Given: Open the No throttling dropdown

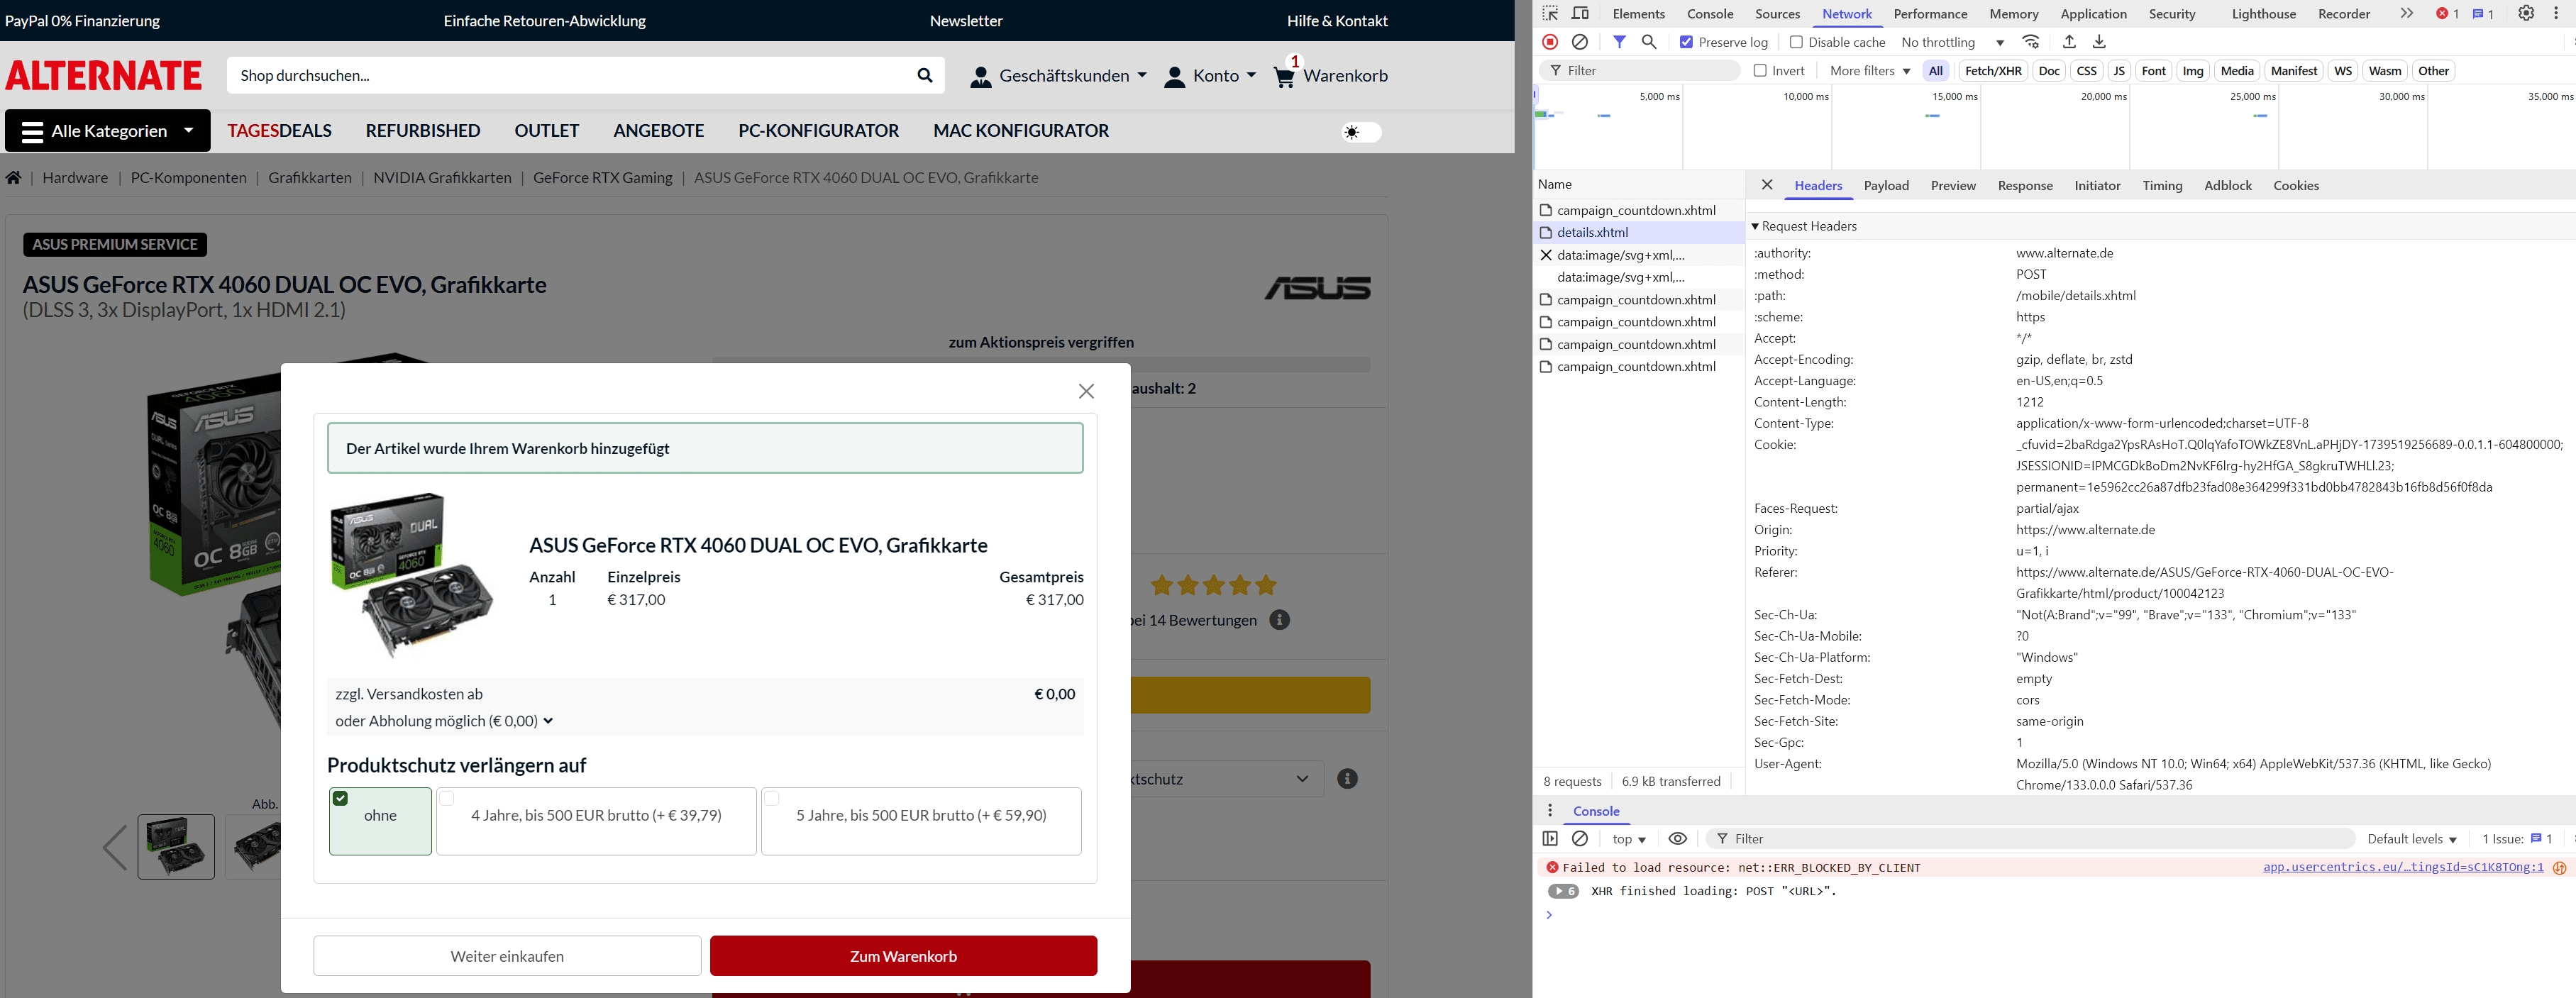Looking at the screenshot, I should (x=1952, y=42).
